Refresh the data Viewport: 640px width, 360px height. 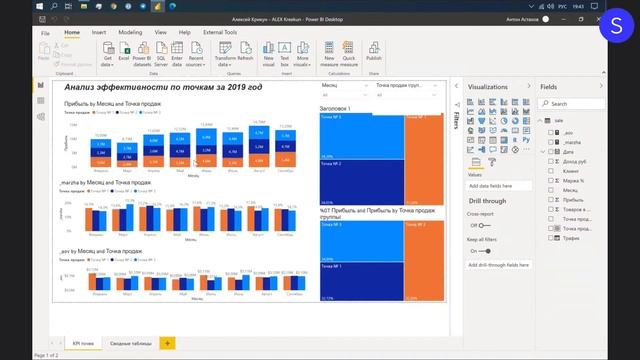pos(245,52)
